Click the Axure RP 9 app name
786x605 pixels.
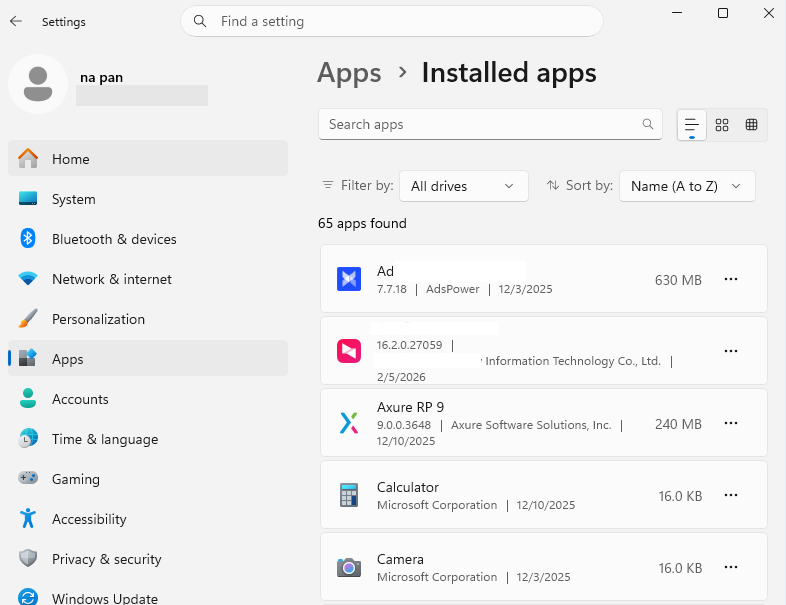click(411, 407)
